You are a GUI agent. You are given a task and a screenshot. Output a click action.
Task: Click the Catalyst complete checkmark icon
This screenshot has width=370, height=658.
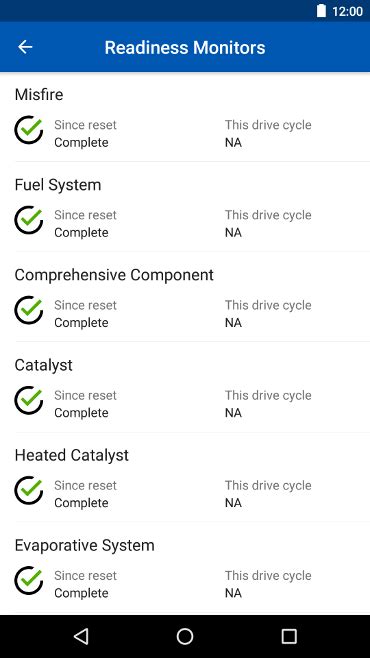coord(29,400)
